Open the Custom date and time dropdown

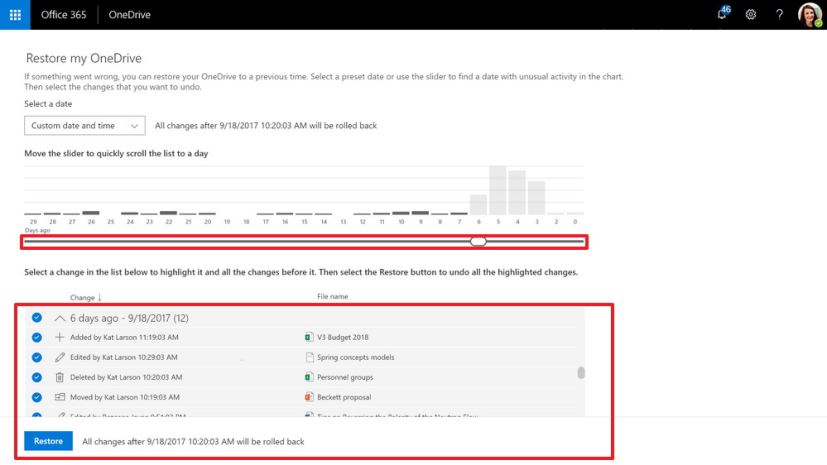(84, 125)
